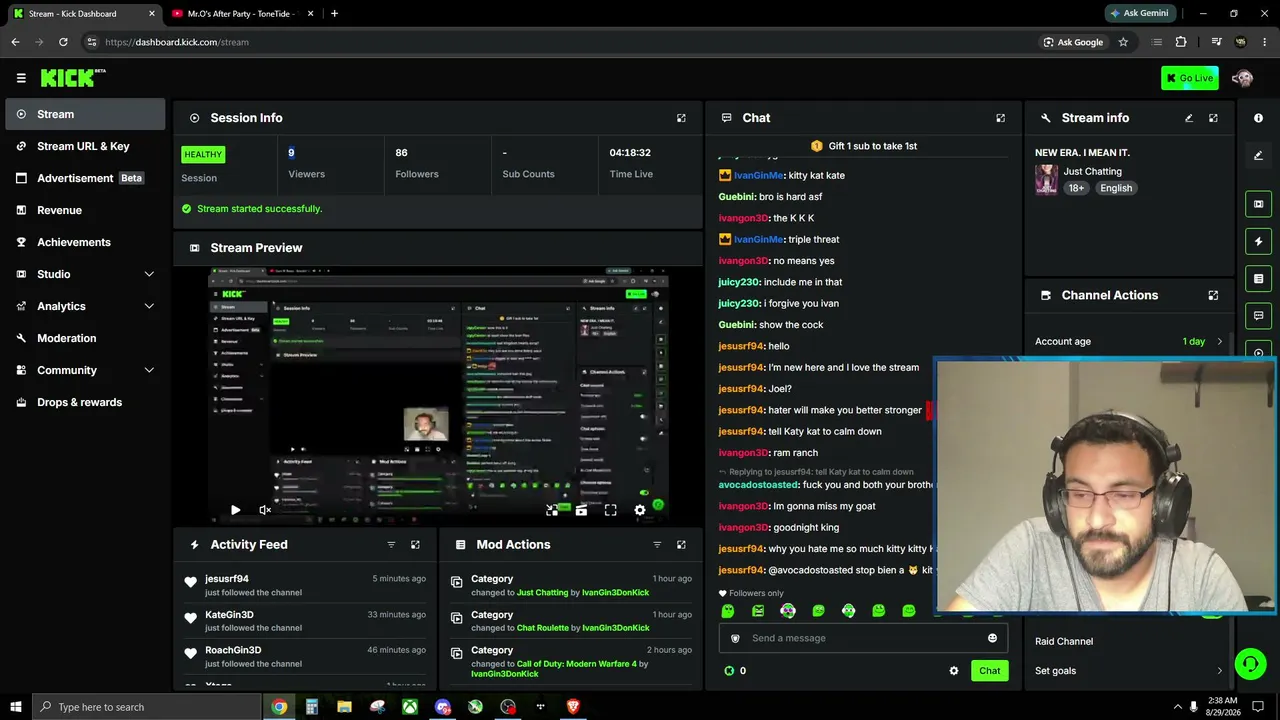Expand the Studio sidebar section
Screen dimensions: 1280x720
coord(85,274)
